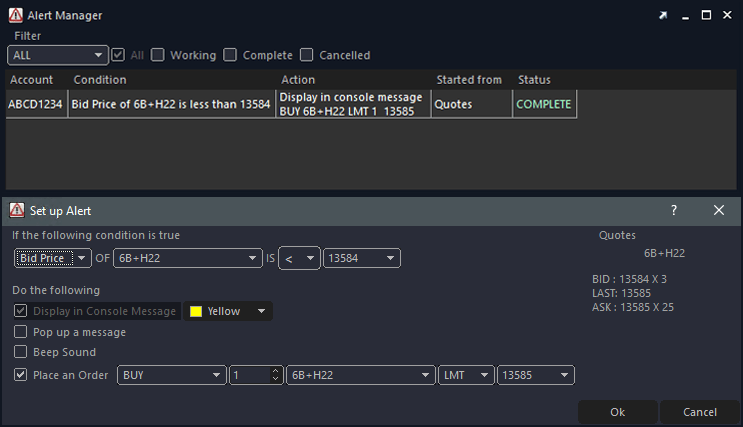Screen dimensions: 743x427
Task: Toggle Place an Order checkbox
Action: (x=20, y=375)
